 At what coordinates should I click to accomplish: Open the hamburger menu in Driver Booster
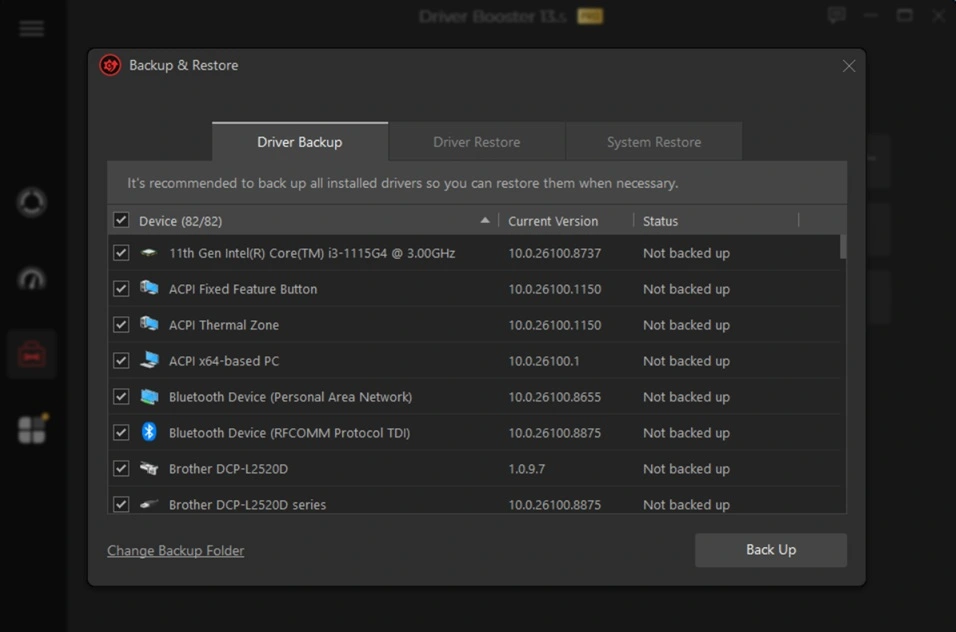[31, 28]
